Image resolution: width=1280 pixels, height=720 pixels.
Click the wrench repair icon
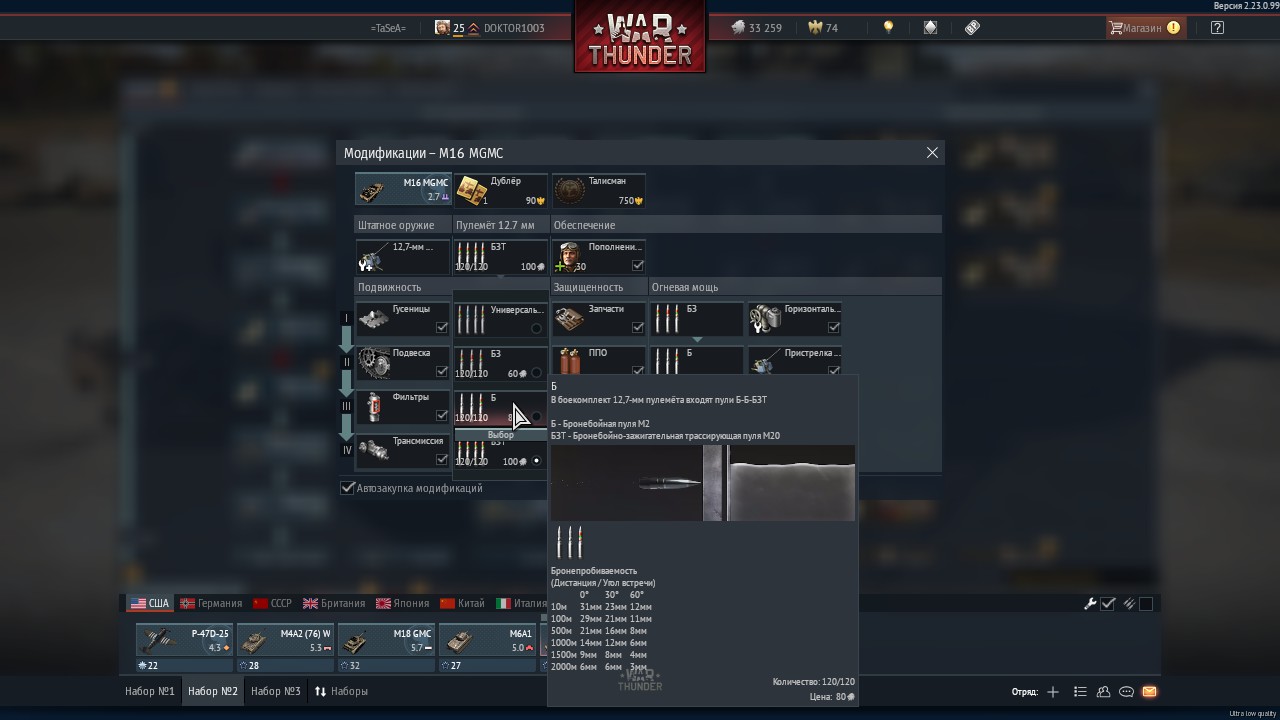(x=1090, y=604)
